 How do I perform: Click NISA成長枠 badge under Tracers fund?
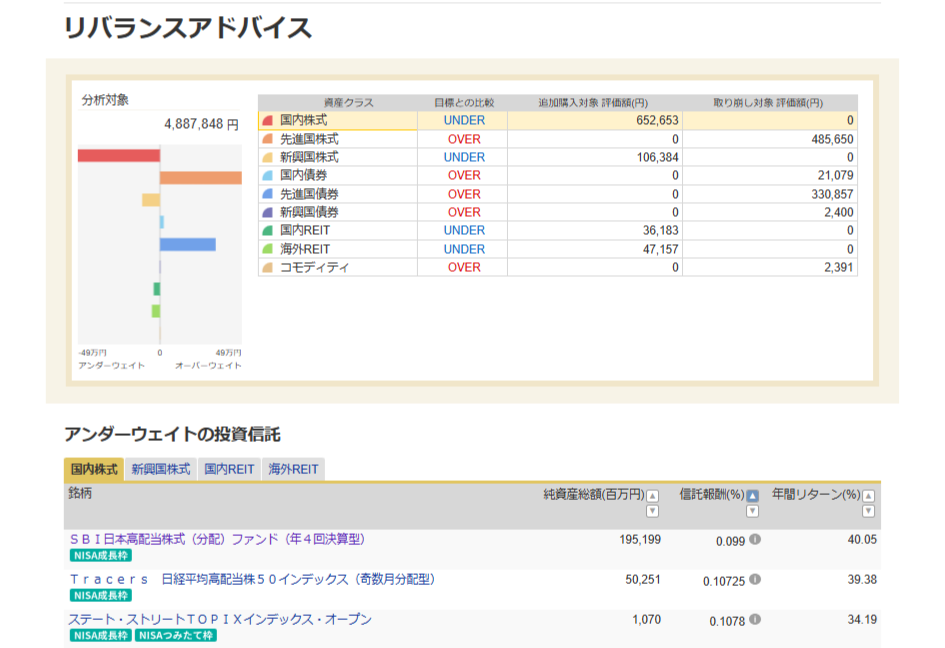coord(100,595)
